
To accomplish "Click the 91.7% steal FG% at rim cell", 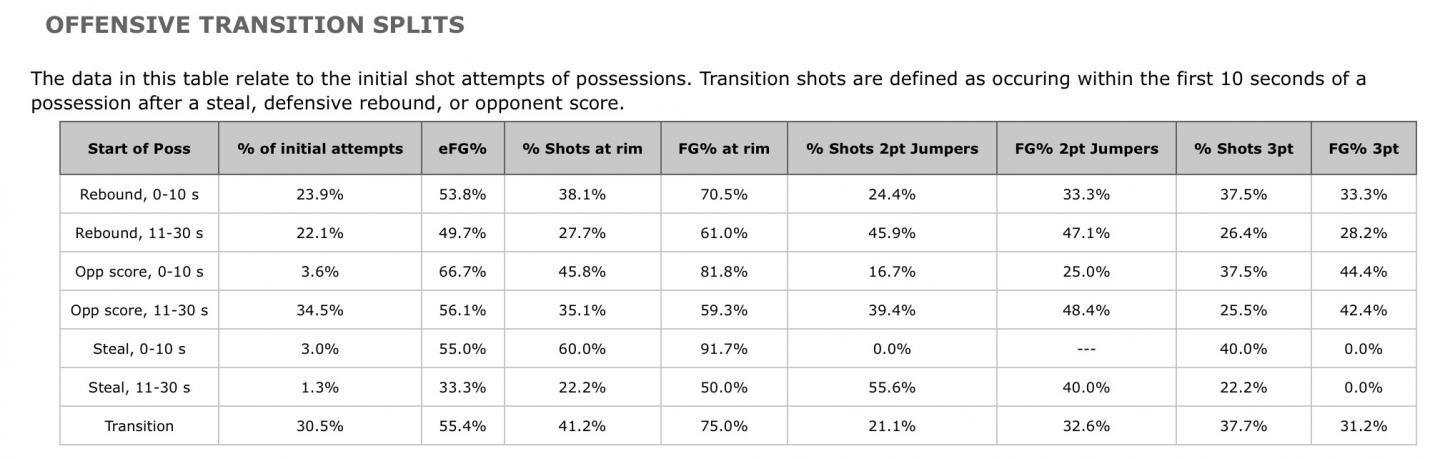I will click(x=724, y=349).
